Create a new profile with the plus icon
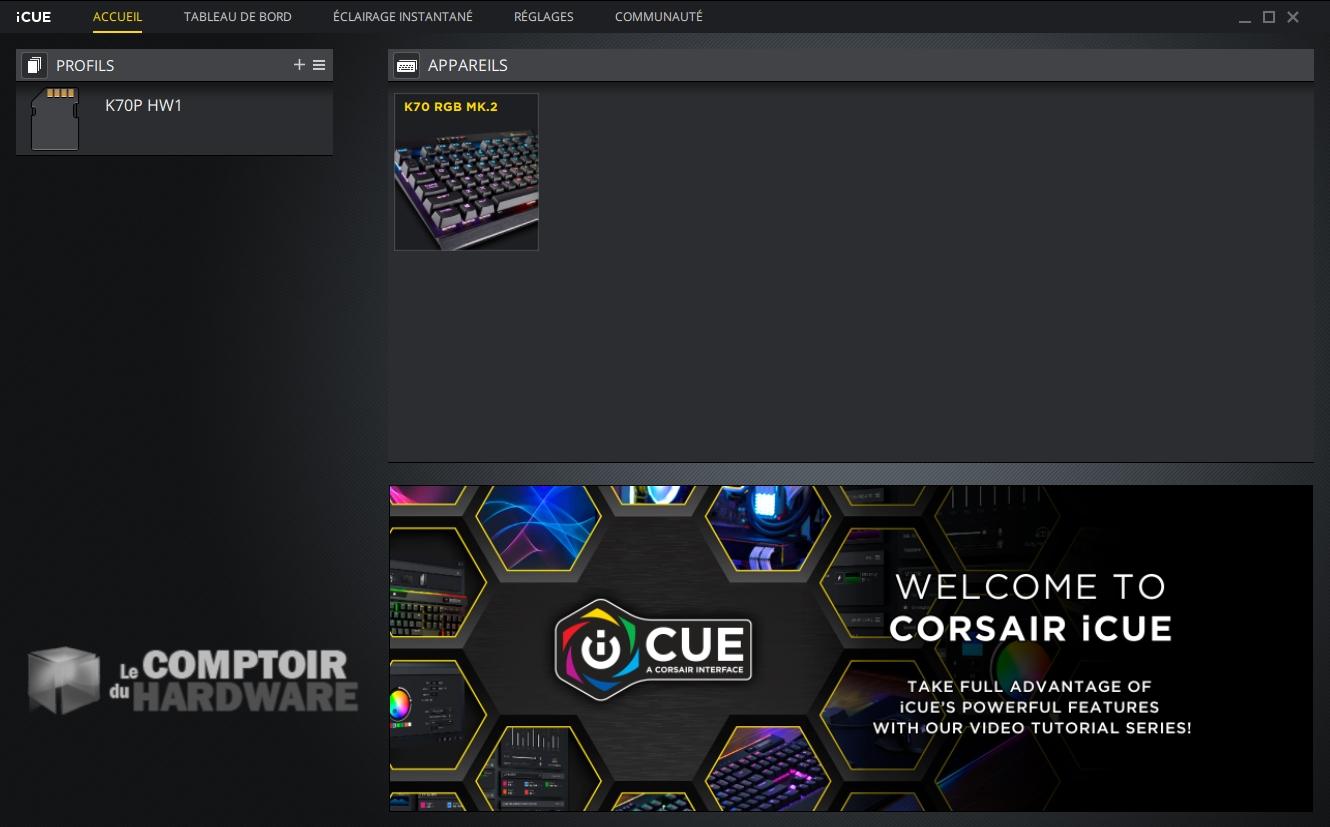Screen dimensions: 1330x827 tap(299, 64)
